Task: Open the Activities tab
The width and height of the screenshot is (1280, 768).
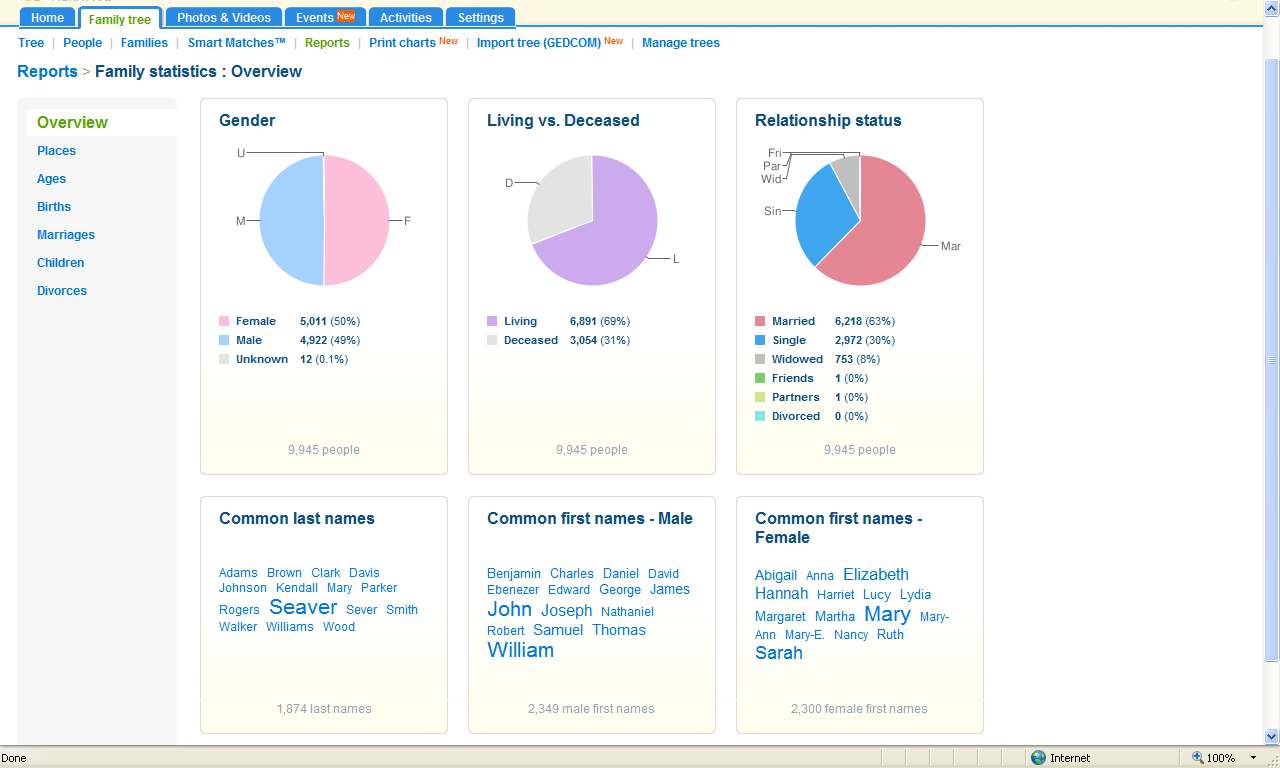Action: point(406,17)
